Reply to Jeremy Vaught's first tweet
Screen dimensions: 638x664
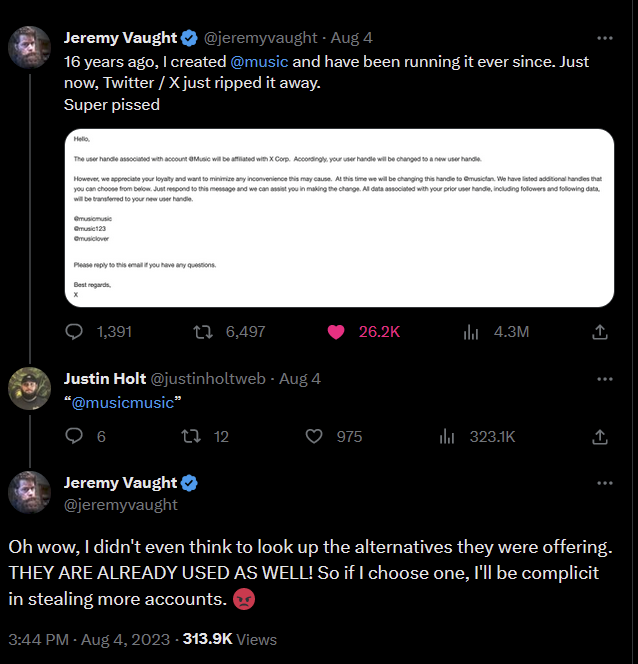[x=74, y=331]
